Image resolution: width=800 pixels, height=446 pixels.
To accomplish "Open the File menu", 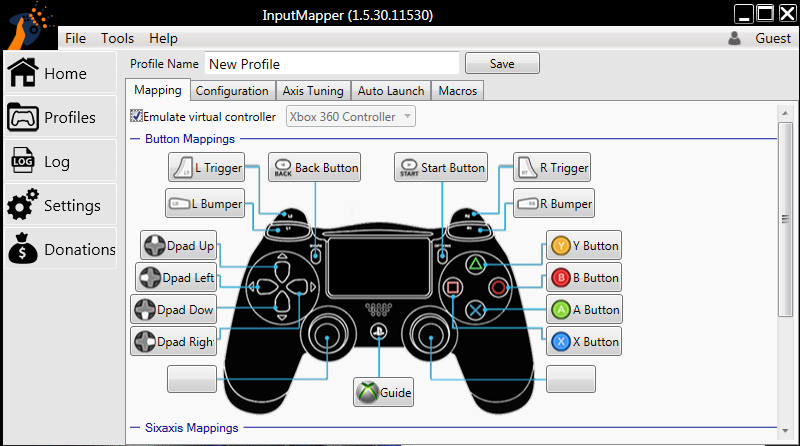I will click(x=76, y=38).
